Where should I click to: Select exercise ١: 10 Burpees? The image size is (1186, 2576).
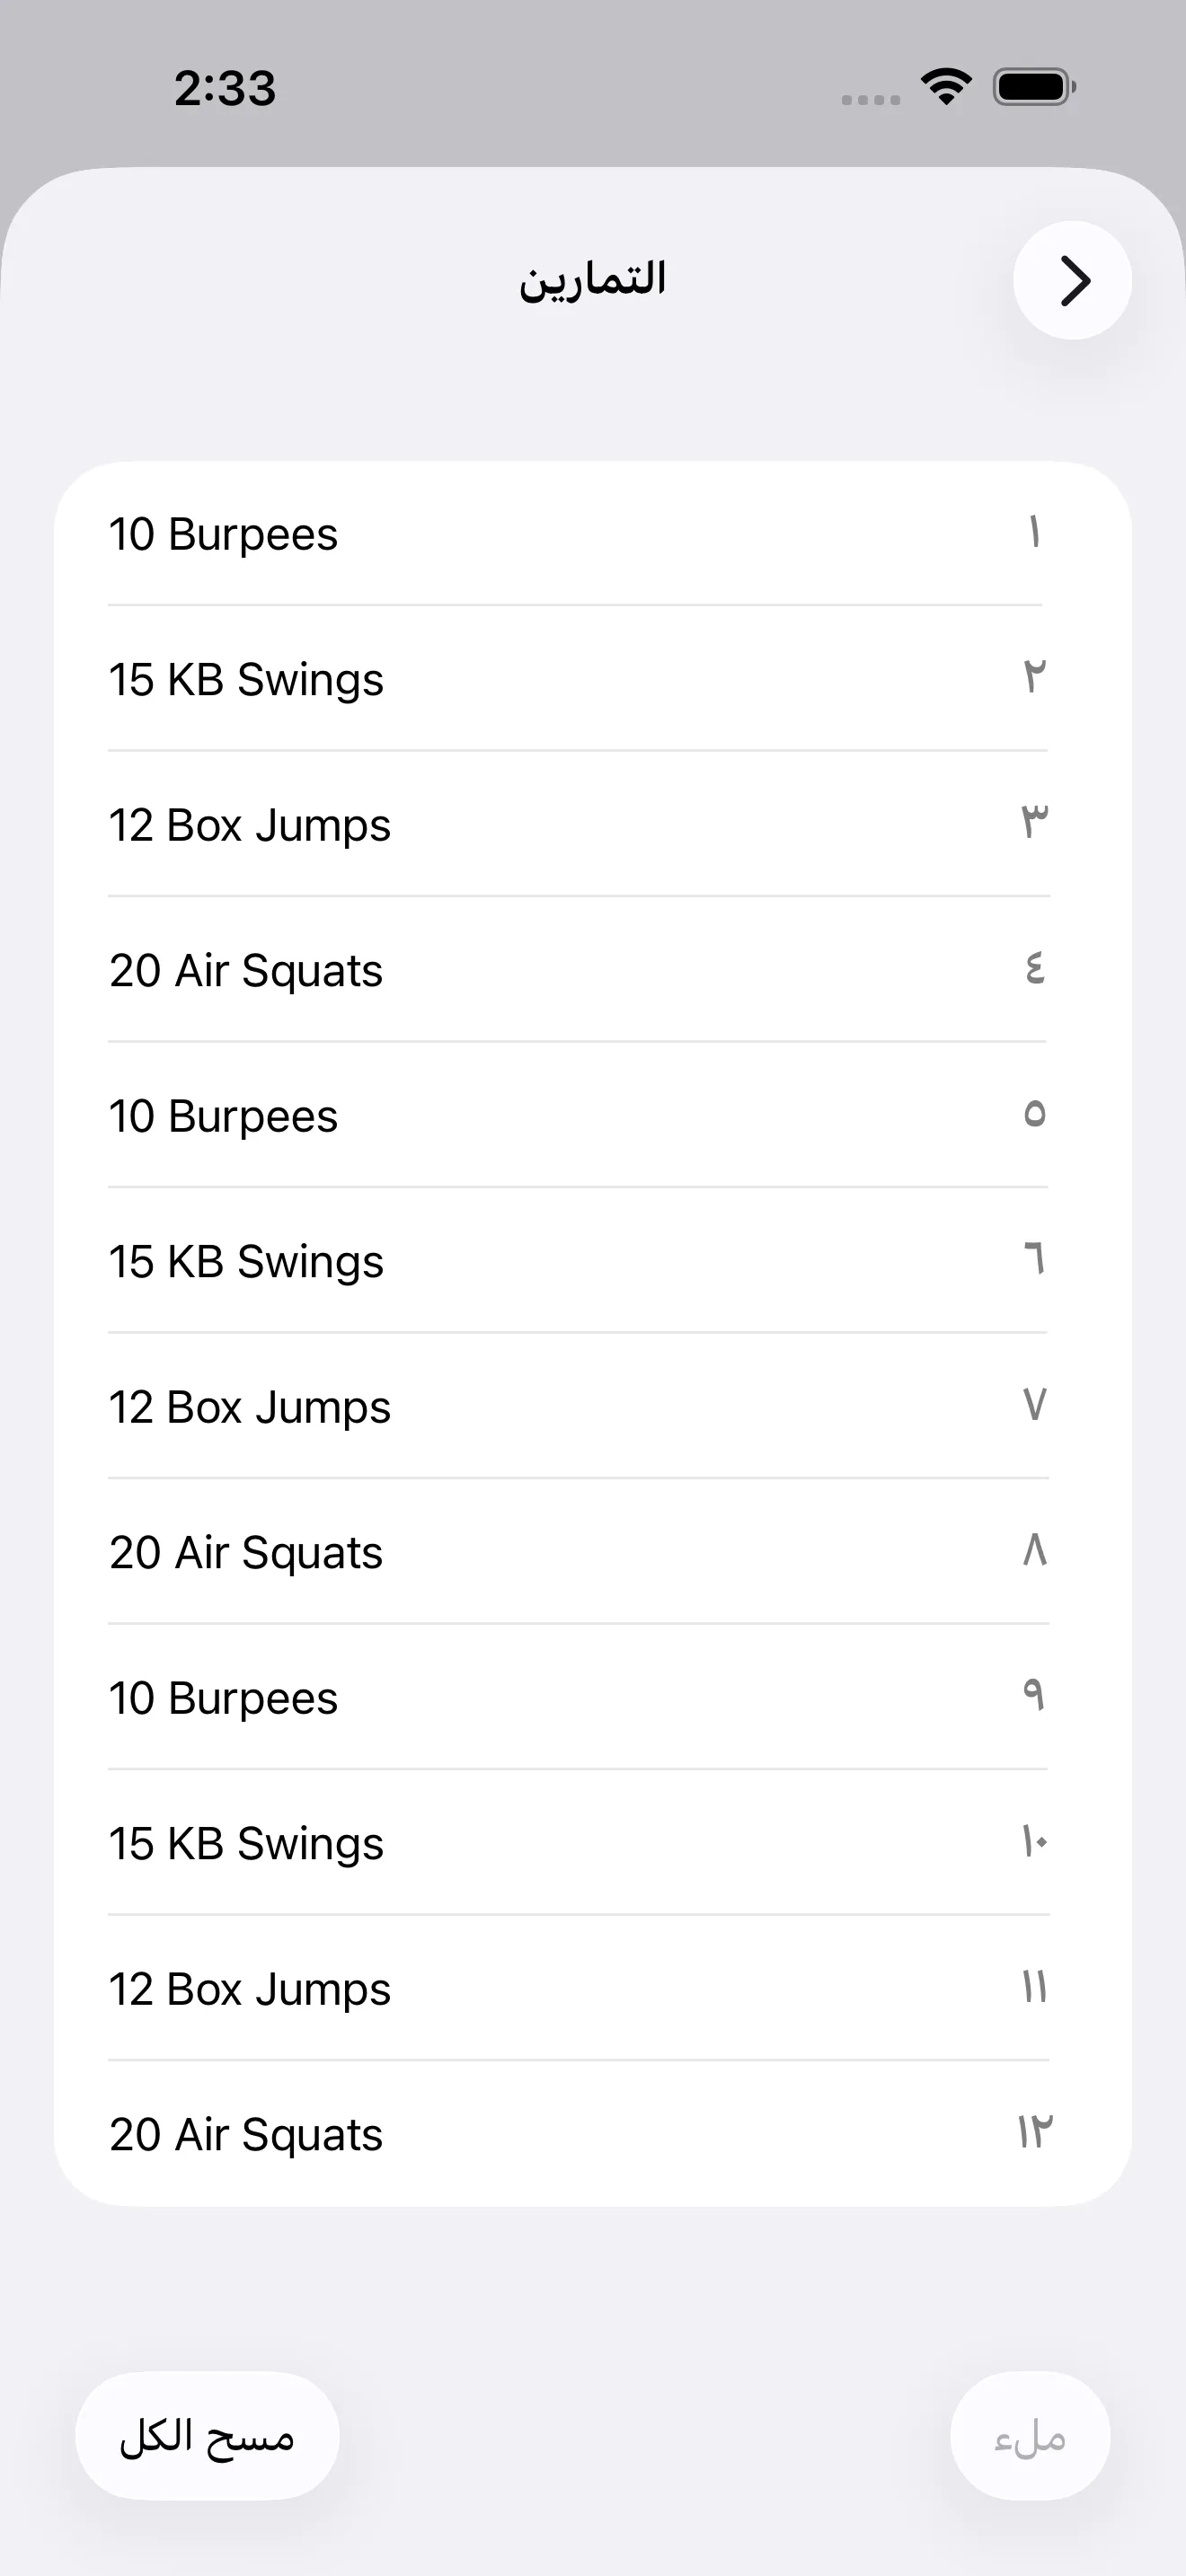[x=592, y=534]
